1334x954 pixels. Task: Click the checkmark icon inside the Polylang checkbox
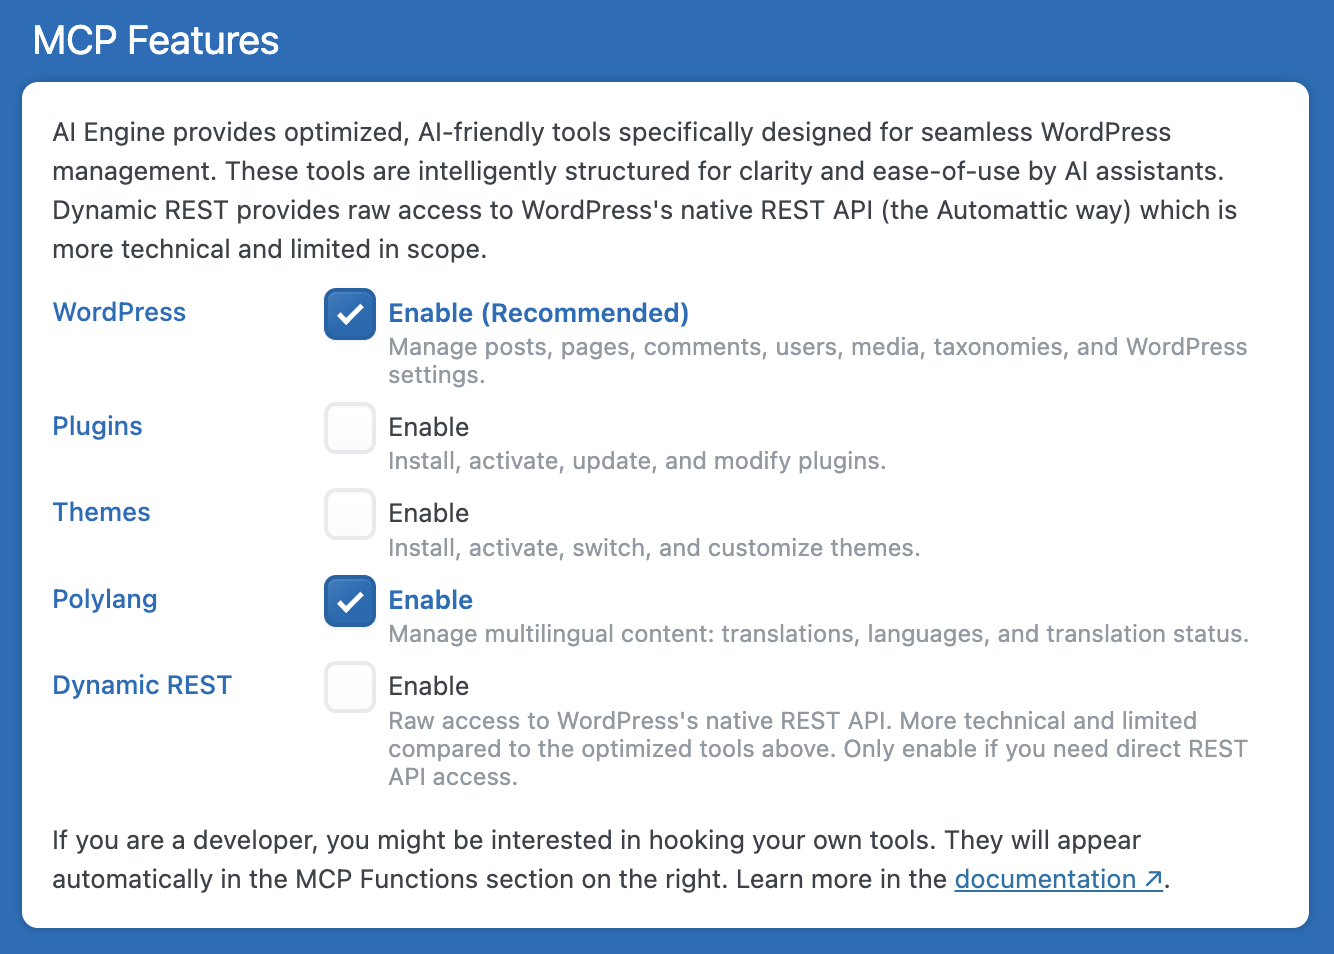point(349,600)
